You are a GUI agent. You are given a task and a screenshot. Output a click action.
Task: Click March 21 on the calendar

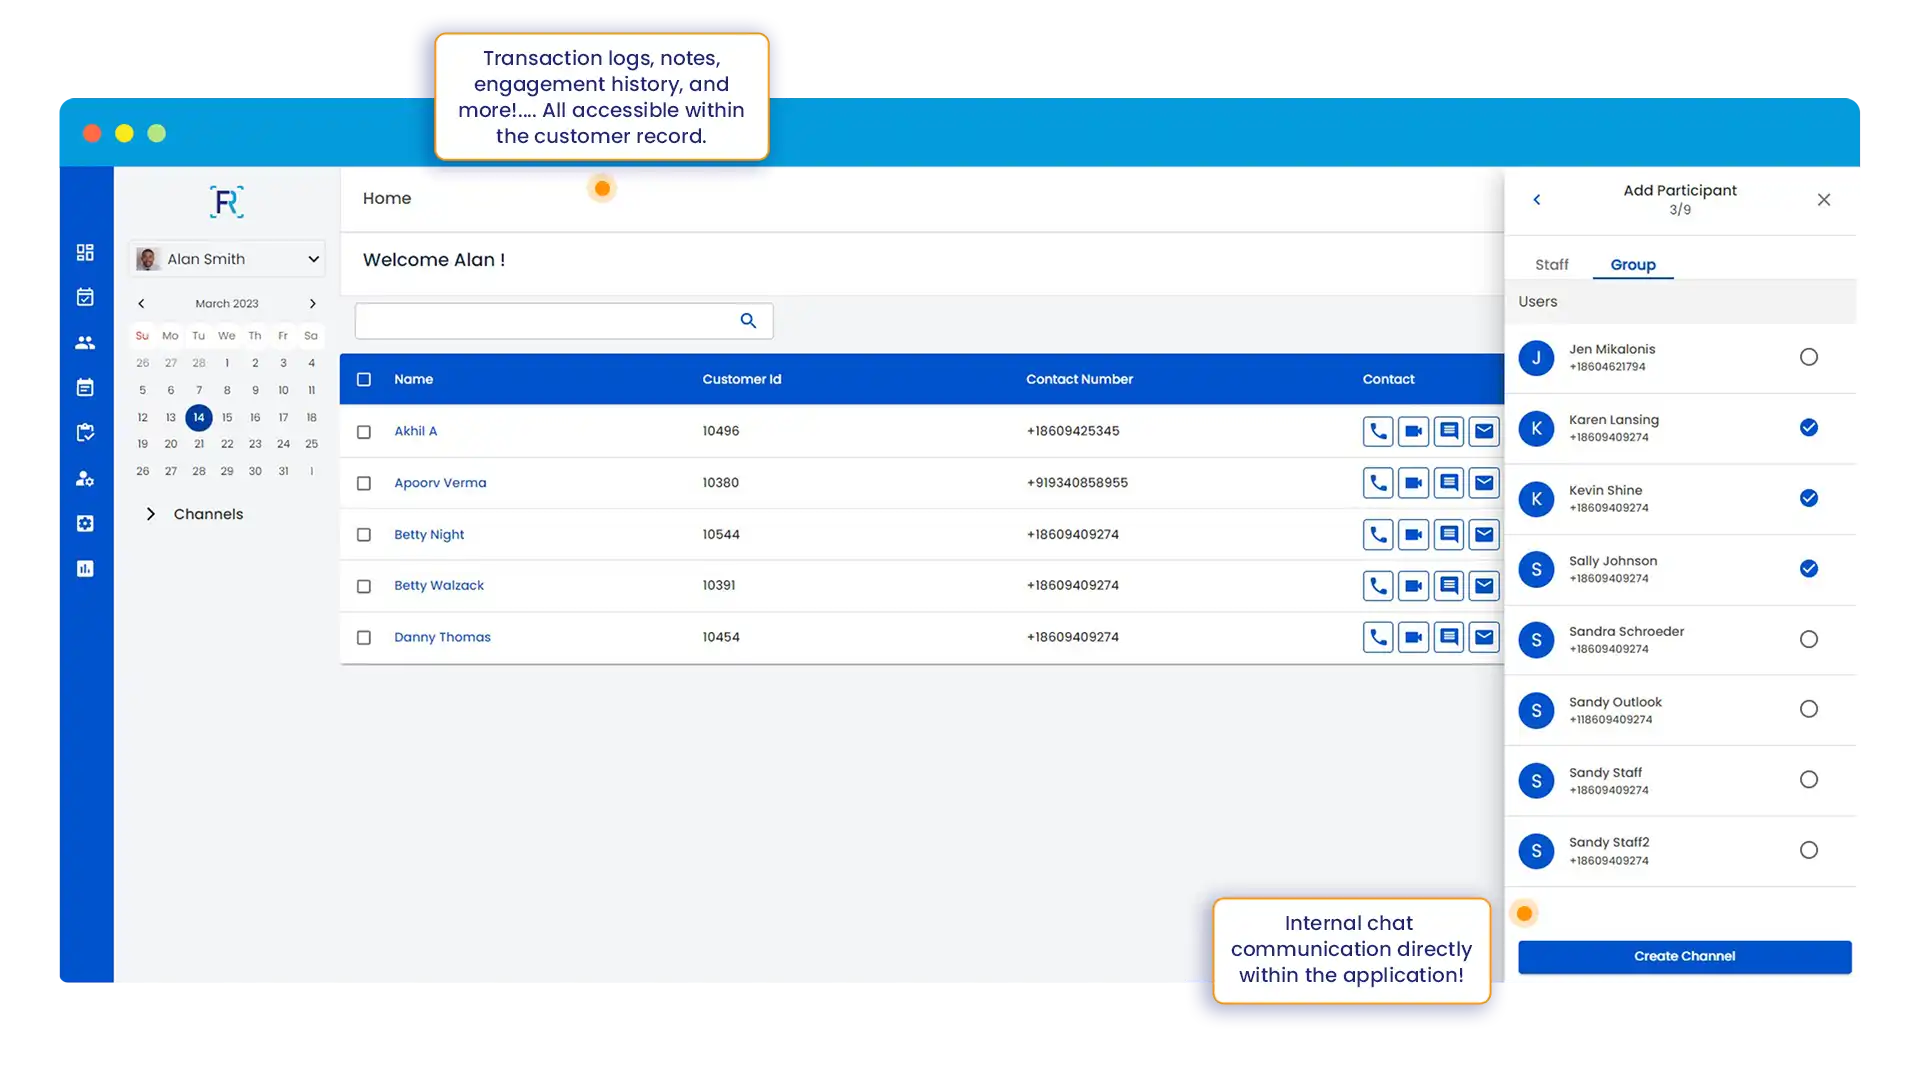[198, 443]
